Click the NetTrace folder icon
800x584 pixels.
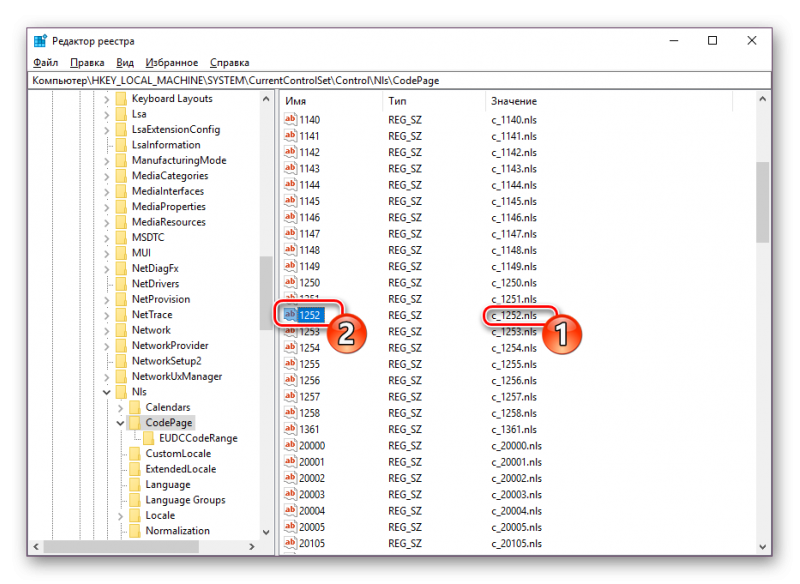coord(121,315)
